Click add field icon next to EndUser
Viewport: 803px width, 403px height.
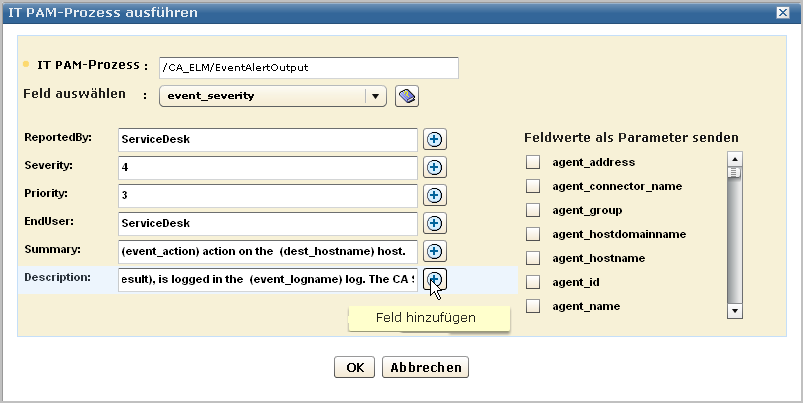pyautogui.click(x=434, y=224)
